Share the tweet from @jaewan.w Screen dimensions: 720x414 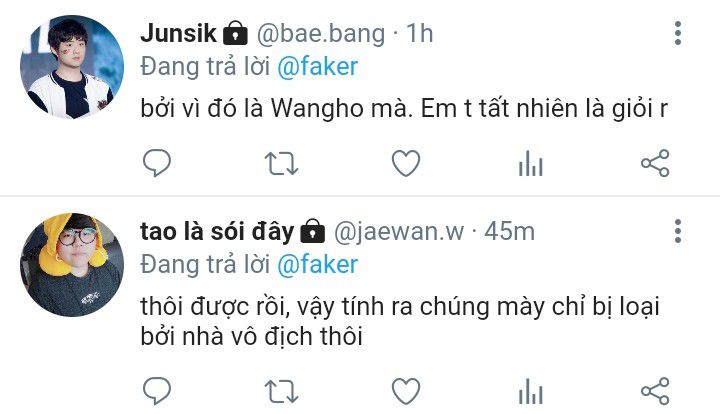pos(655,392)
